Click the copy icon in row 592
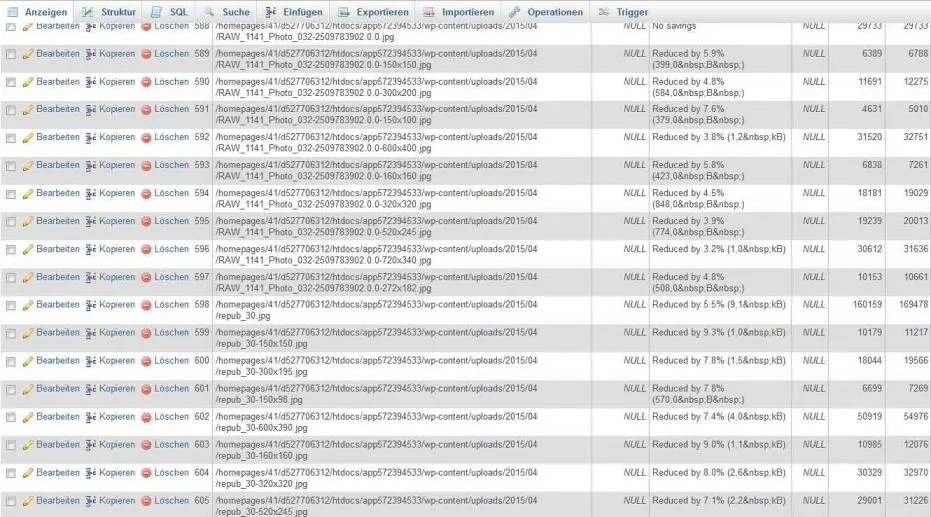 pos(90,138)
